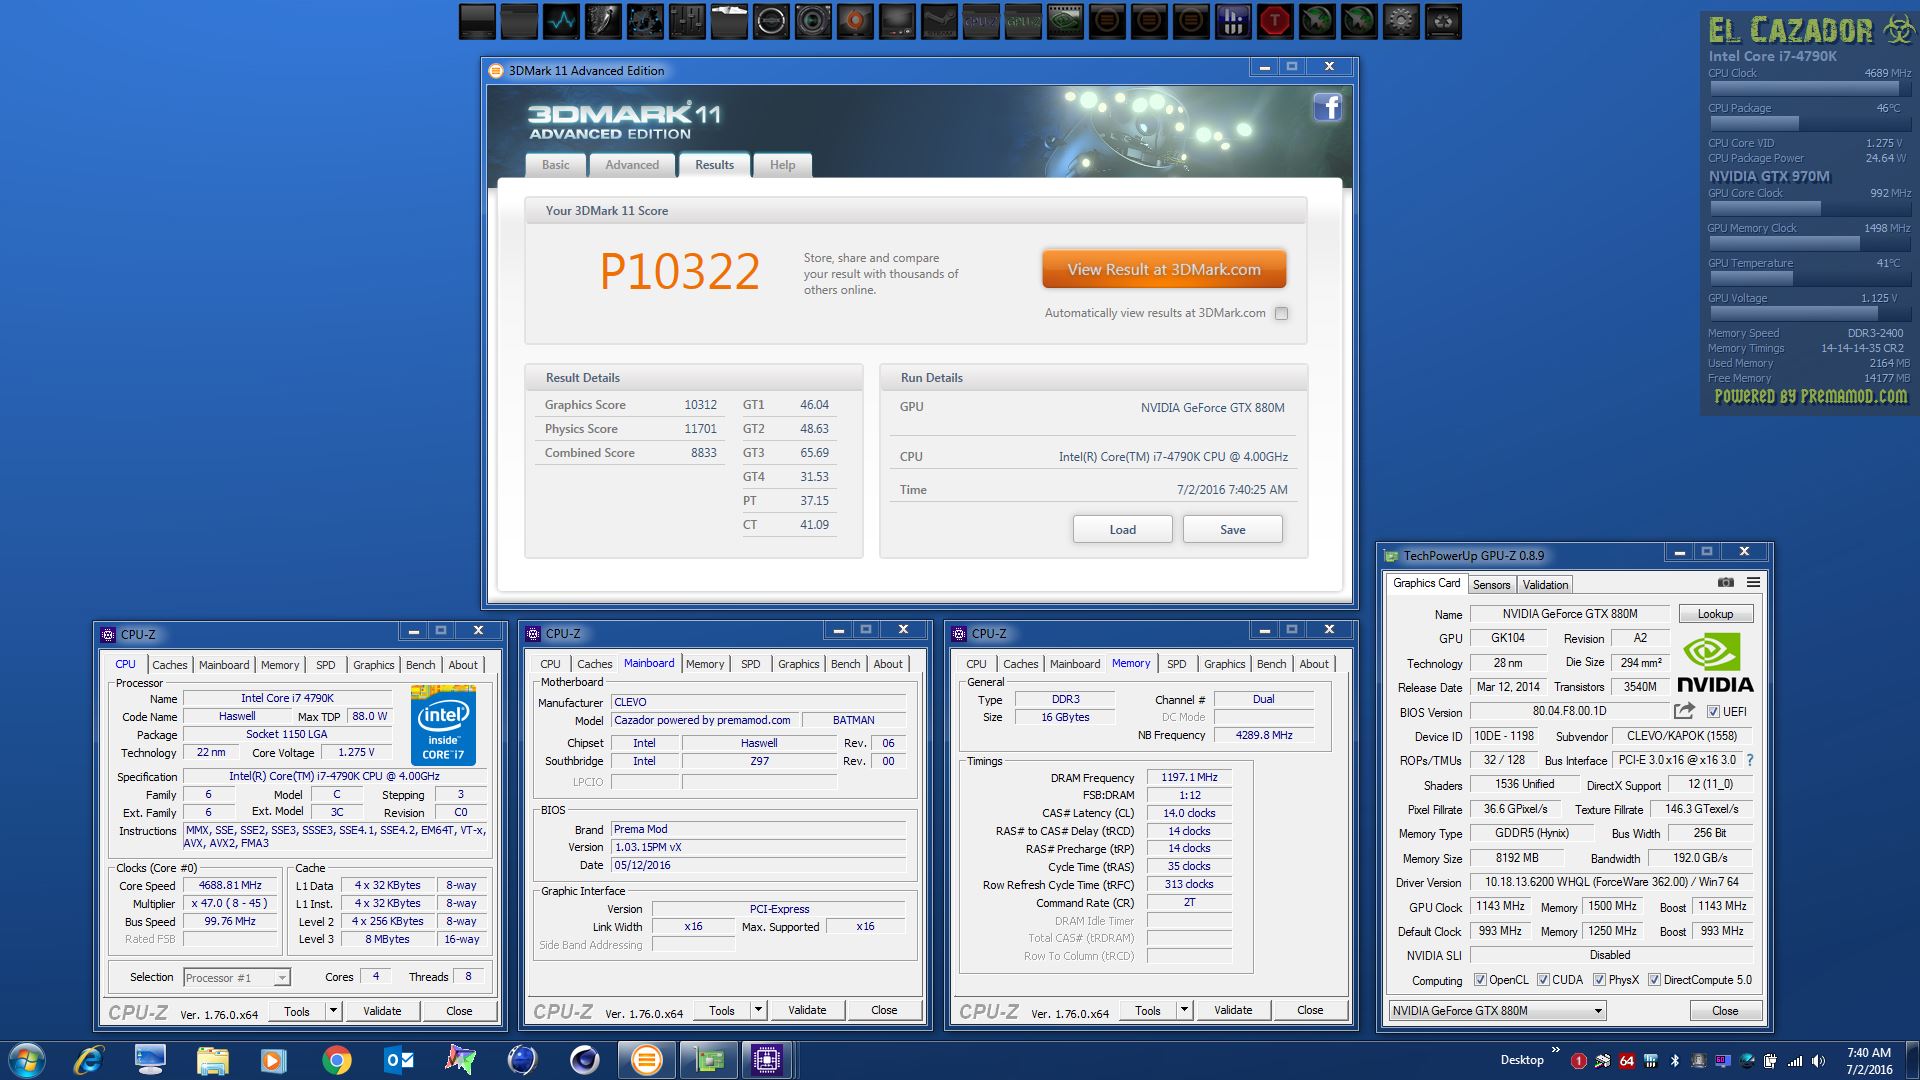This screenshot has width=1920, height=1080.
Task: Expand Tools arrow in CPU-Z Memory window
Action: 1184,1010
